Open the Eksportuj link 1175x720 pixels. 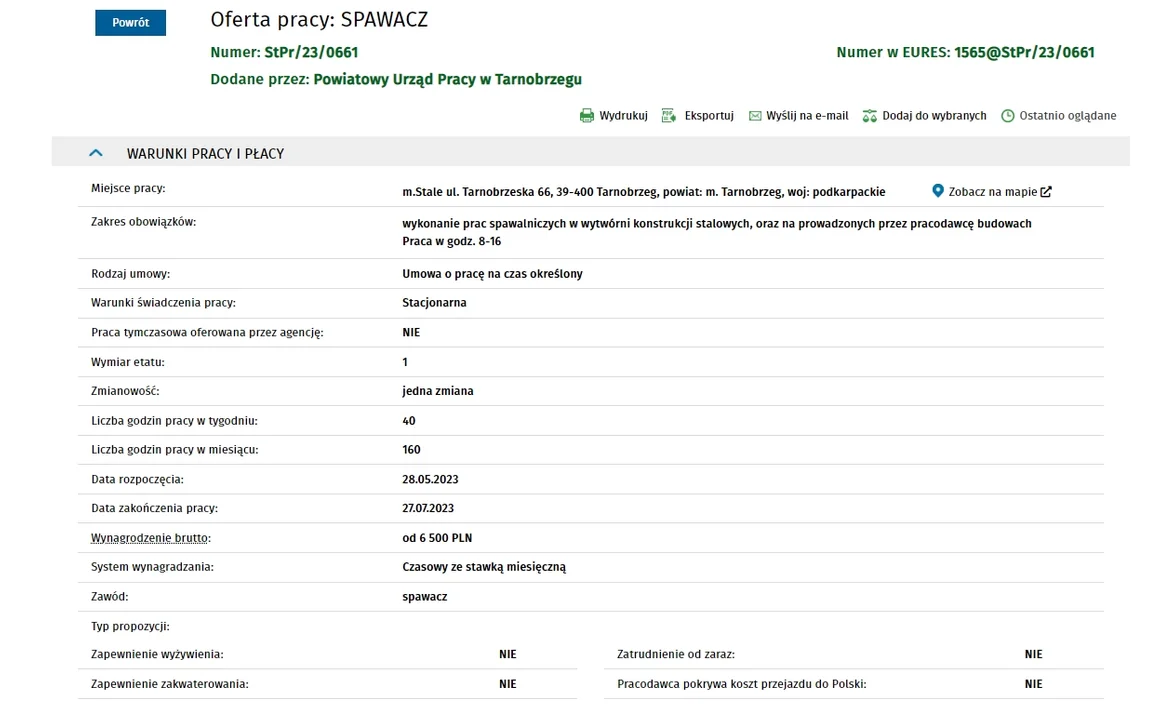(x=709, y=115)
